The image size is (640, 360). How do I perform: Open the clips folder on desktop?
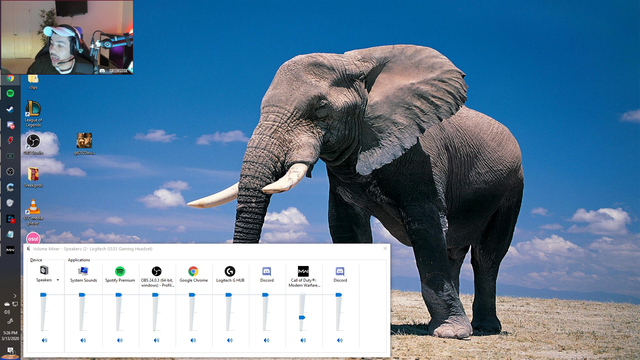coord(33,82)
